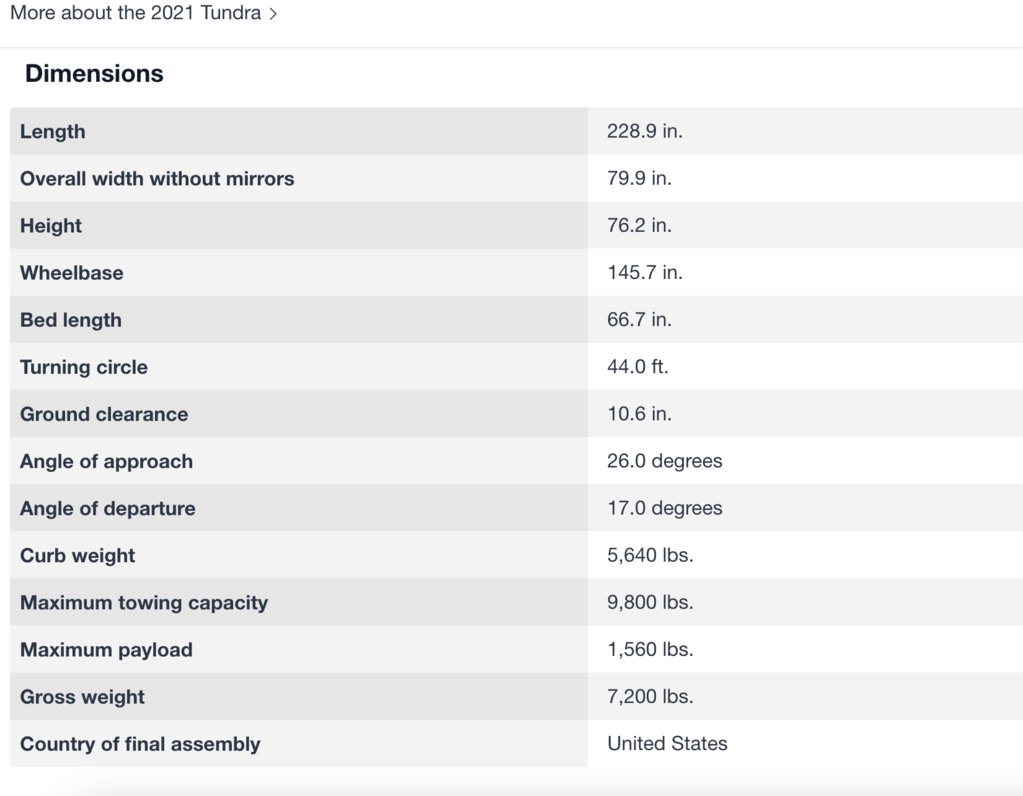
Task: Click the 228.9 in. length value
Action: pyautogui.click(x=645, y=132)
